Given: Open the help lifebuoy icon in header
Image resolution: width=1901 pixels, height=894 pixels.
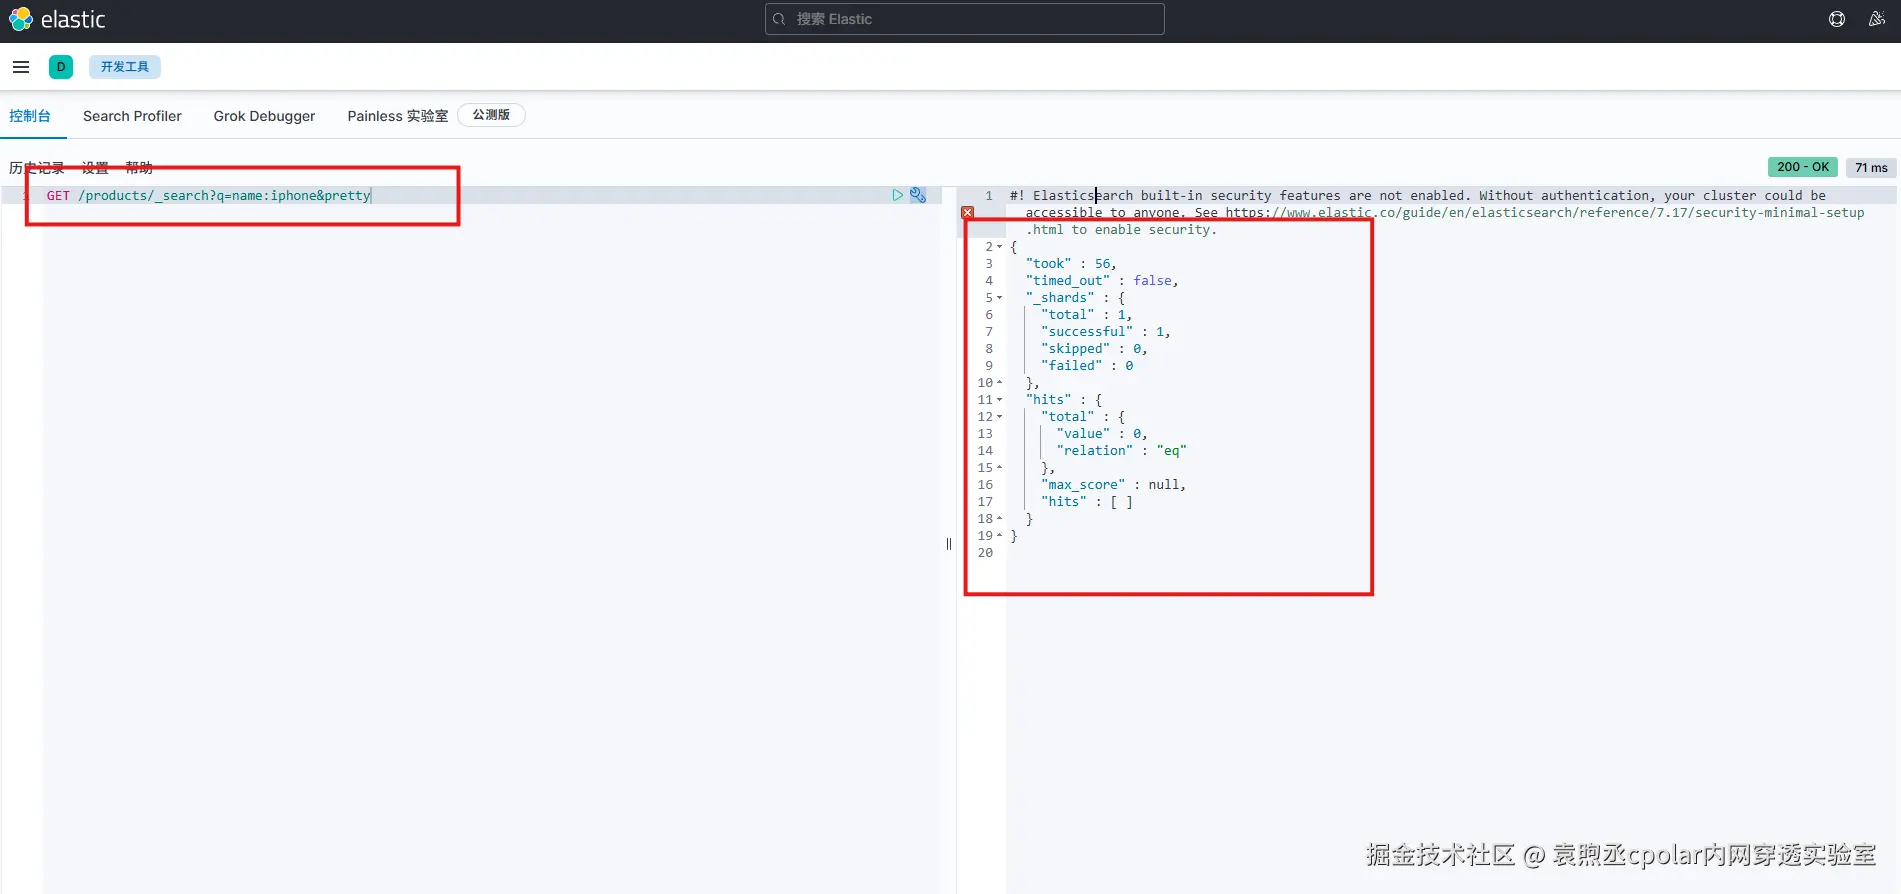Looking at the screenshot, I should (1837, 19).
